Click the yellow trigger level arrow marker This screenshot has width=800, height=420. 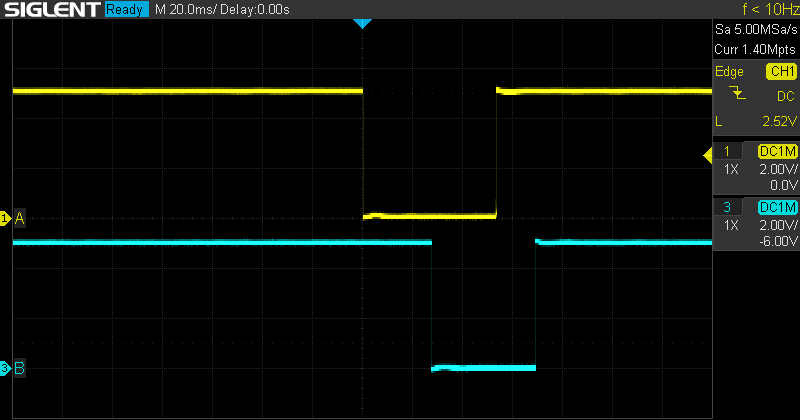pyautogui.click(x=708, y=153)
